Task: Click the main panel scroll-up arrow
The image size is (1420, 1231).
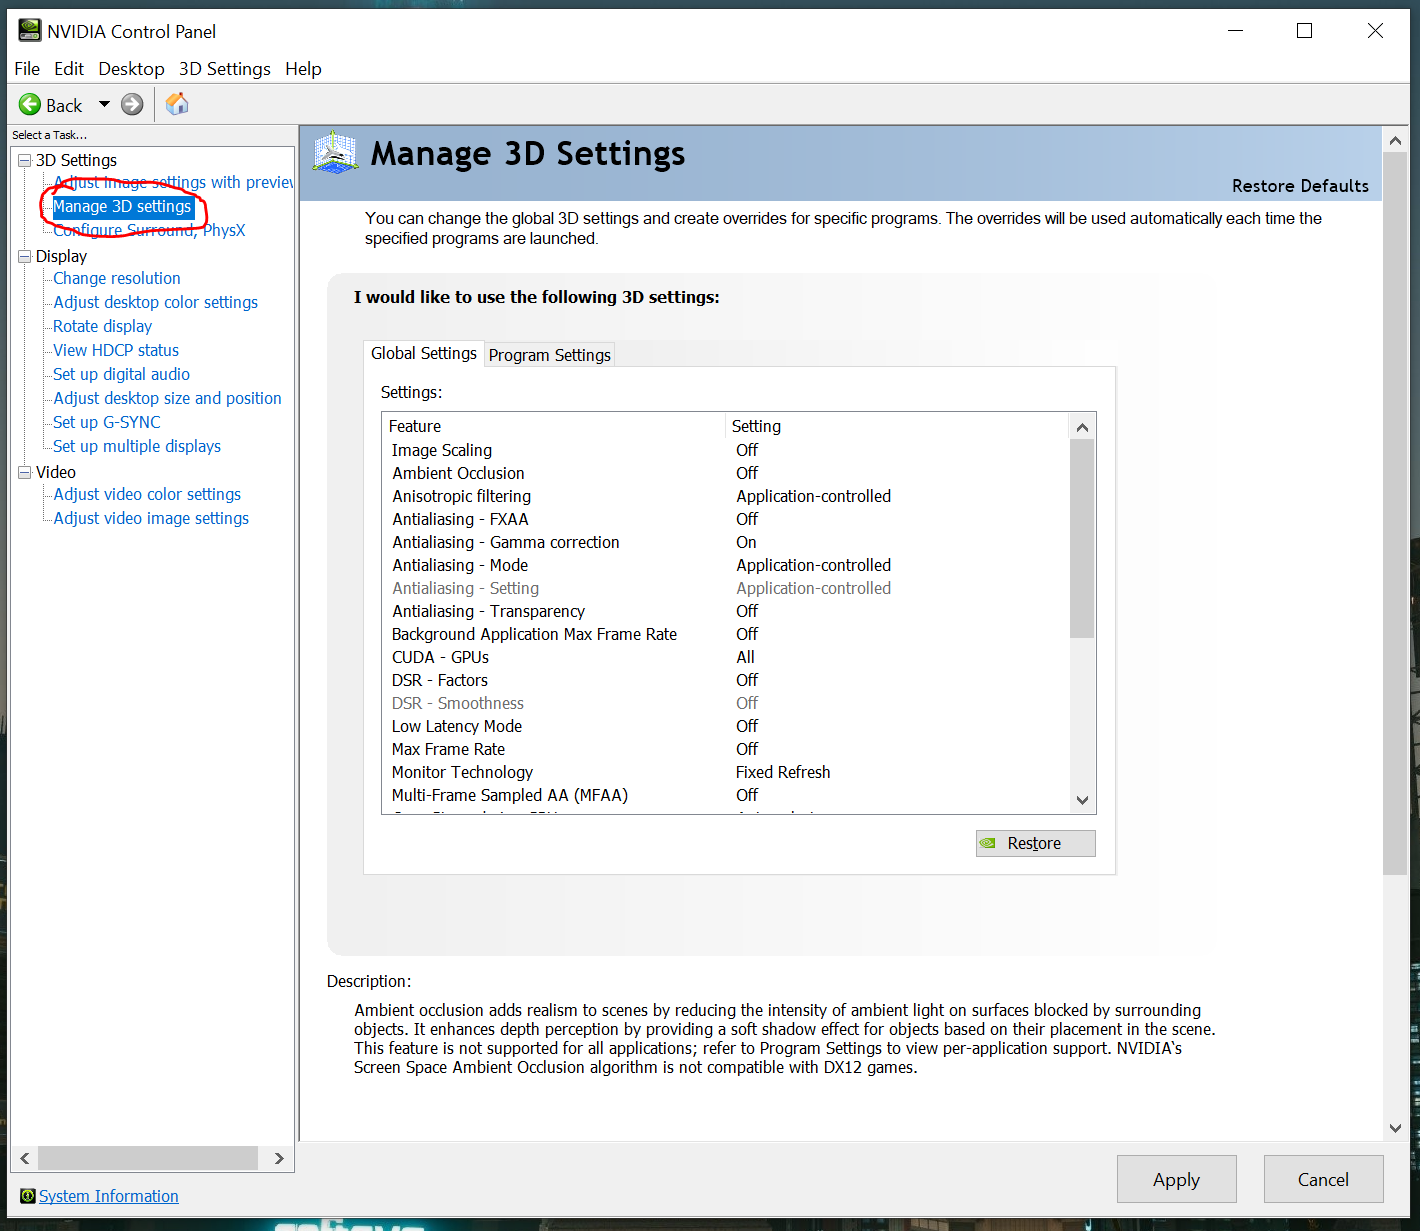Action: (x=1395, y=140)
